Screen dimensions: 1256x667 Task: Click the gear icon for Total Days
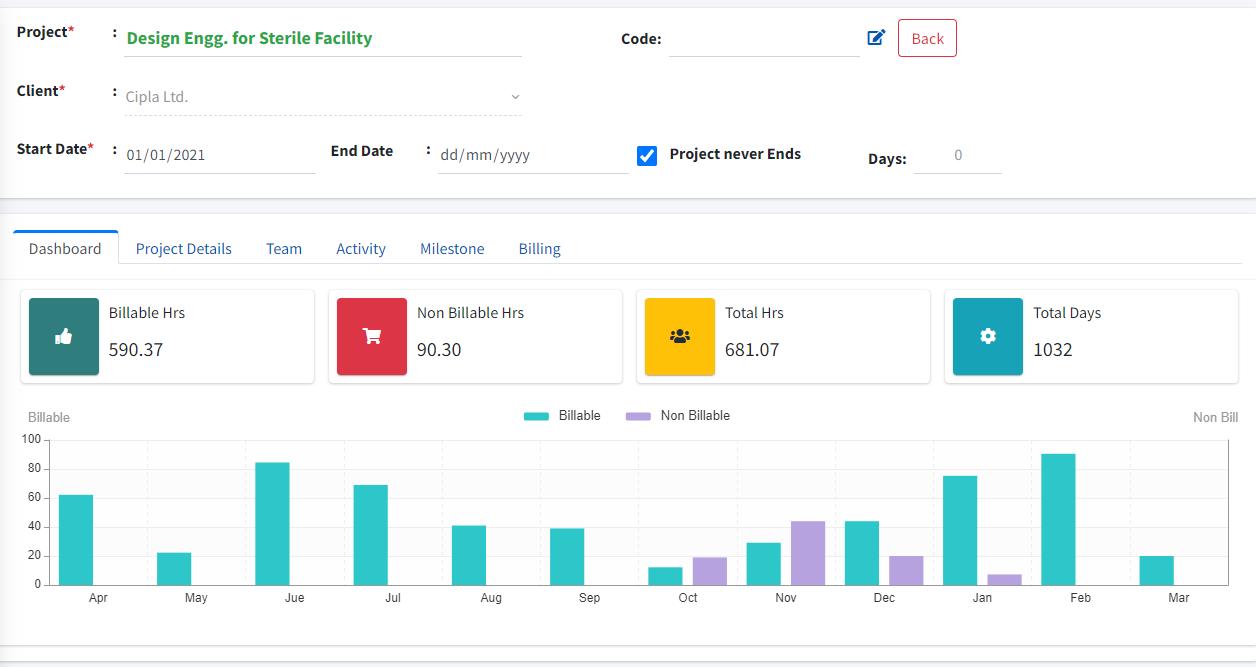click(x=988, y=337)
